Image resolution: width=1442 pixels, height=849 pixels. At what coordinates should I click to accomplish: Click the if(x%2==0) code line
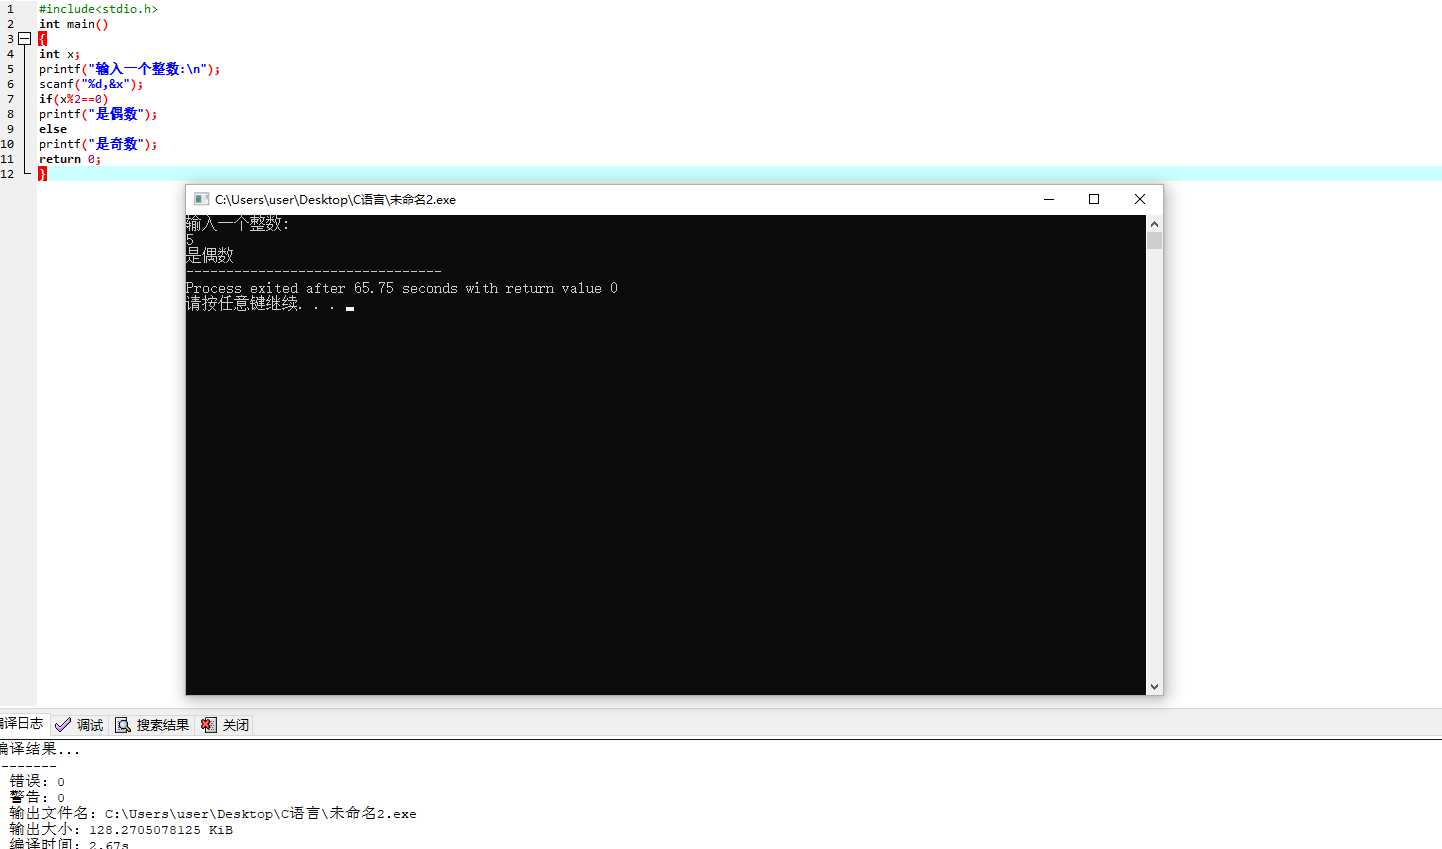pos(73,99)
